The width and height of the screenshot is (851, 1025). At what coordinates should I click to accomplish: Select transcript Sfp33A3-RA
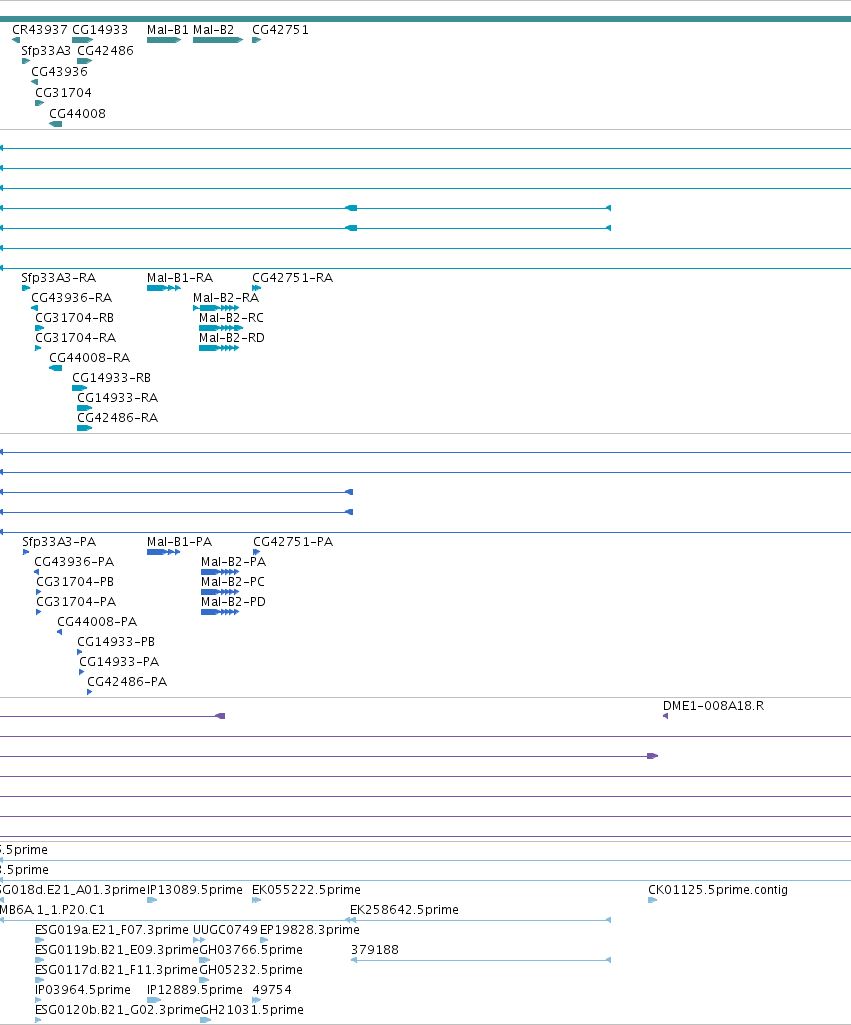tap(58, 278)
